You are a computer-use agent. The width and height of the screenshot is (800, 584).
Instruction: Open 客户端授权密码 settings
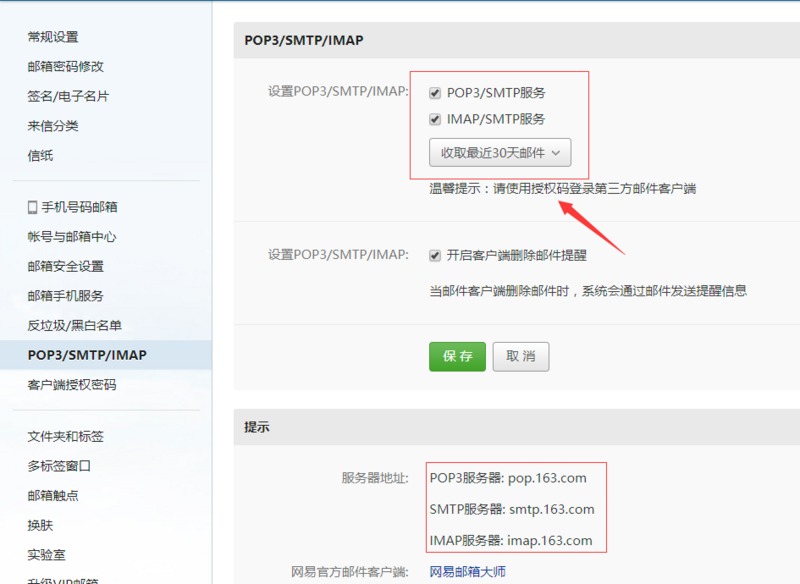[x=72, y=385]
